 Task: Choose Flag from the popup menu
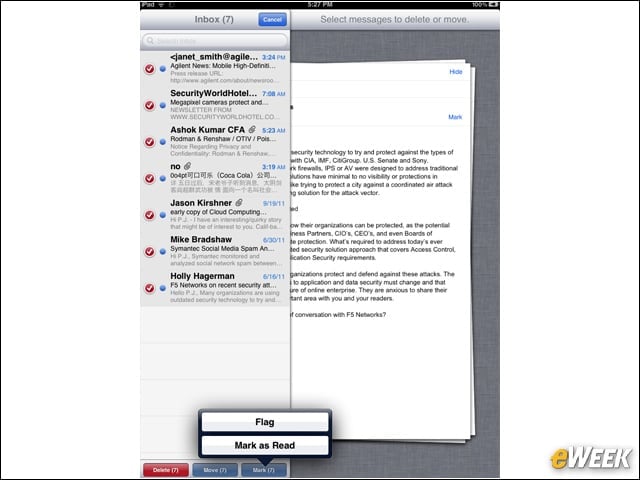(265, 422)
